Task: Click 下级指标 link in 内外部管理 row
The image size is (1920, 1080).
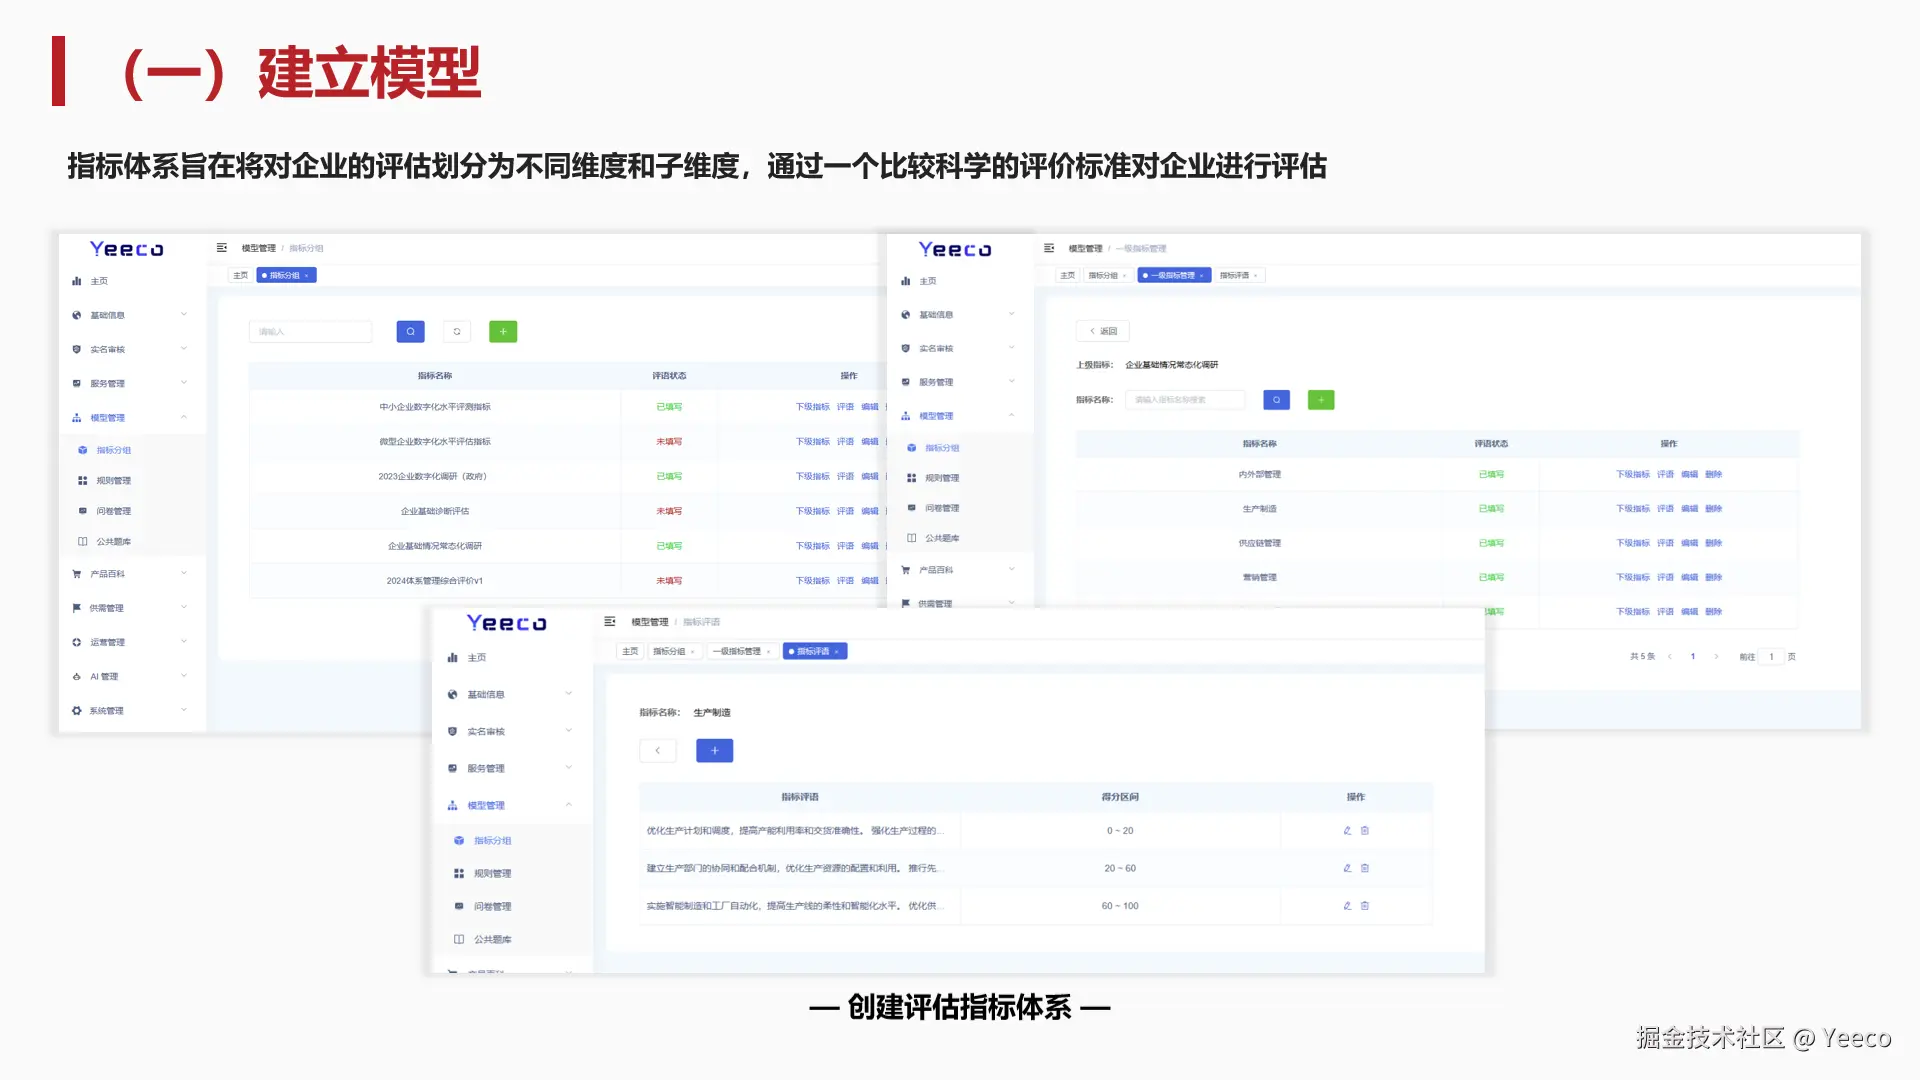Action: point(1632,474)
